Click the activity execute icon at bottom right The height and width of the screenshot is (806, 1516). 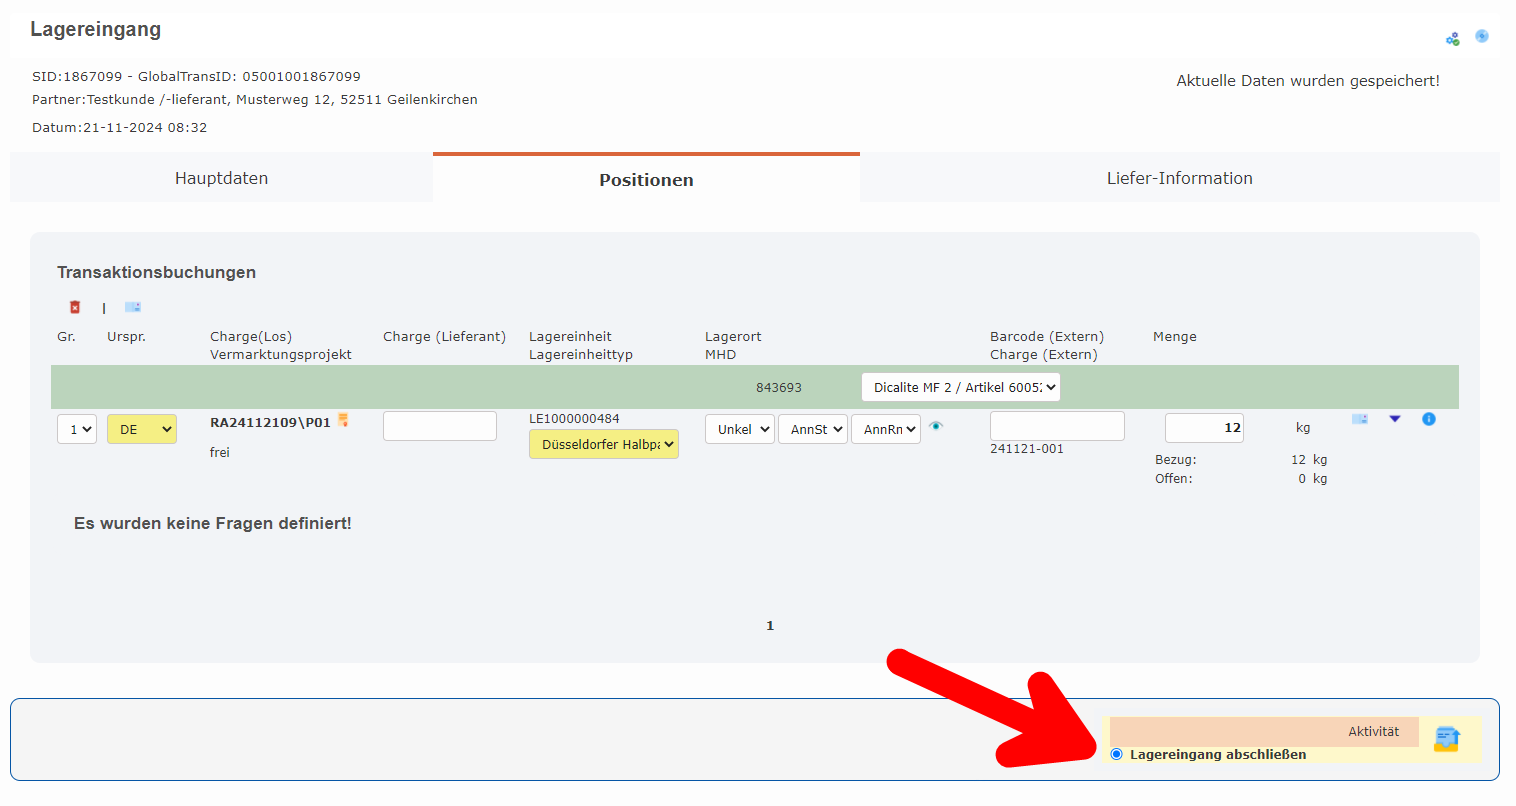[1447, 739]
